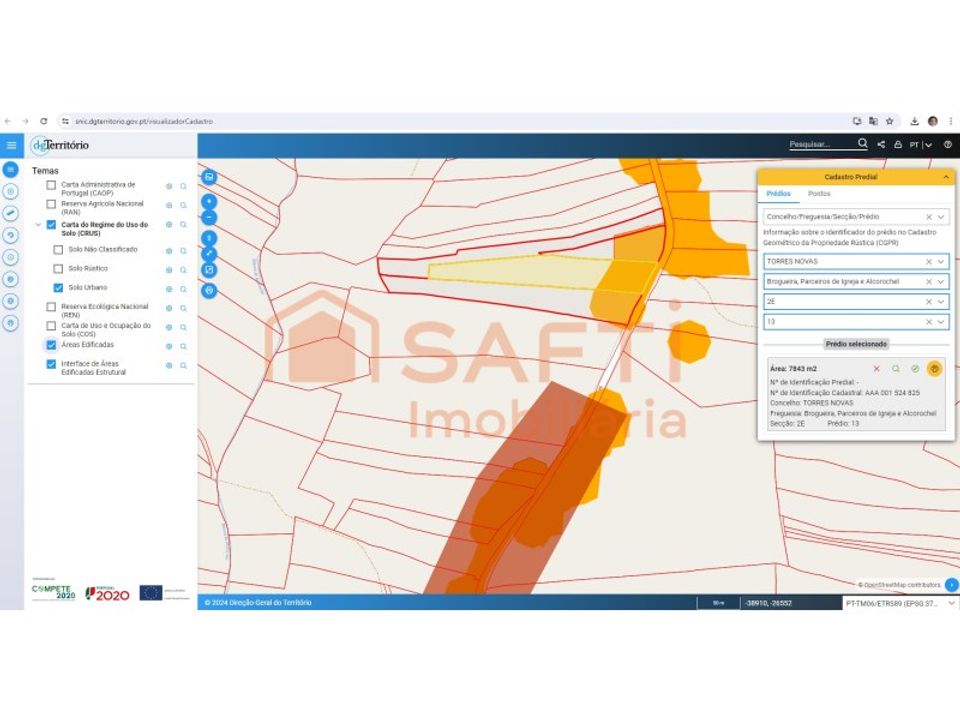
Task: Click the browser reload button
Action: coord(43,121)
